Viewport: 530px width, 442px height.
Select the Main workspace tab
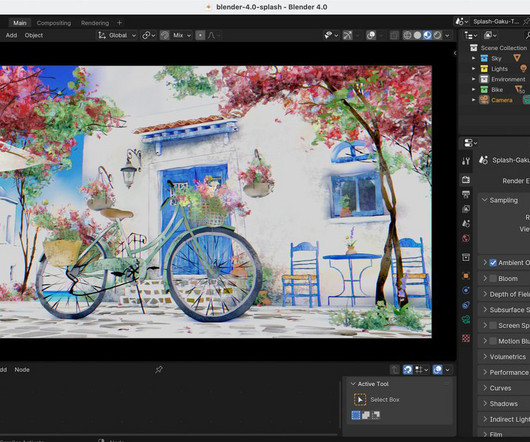[20, 23]
